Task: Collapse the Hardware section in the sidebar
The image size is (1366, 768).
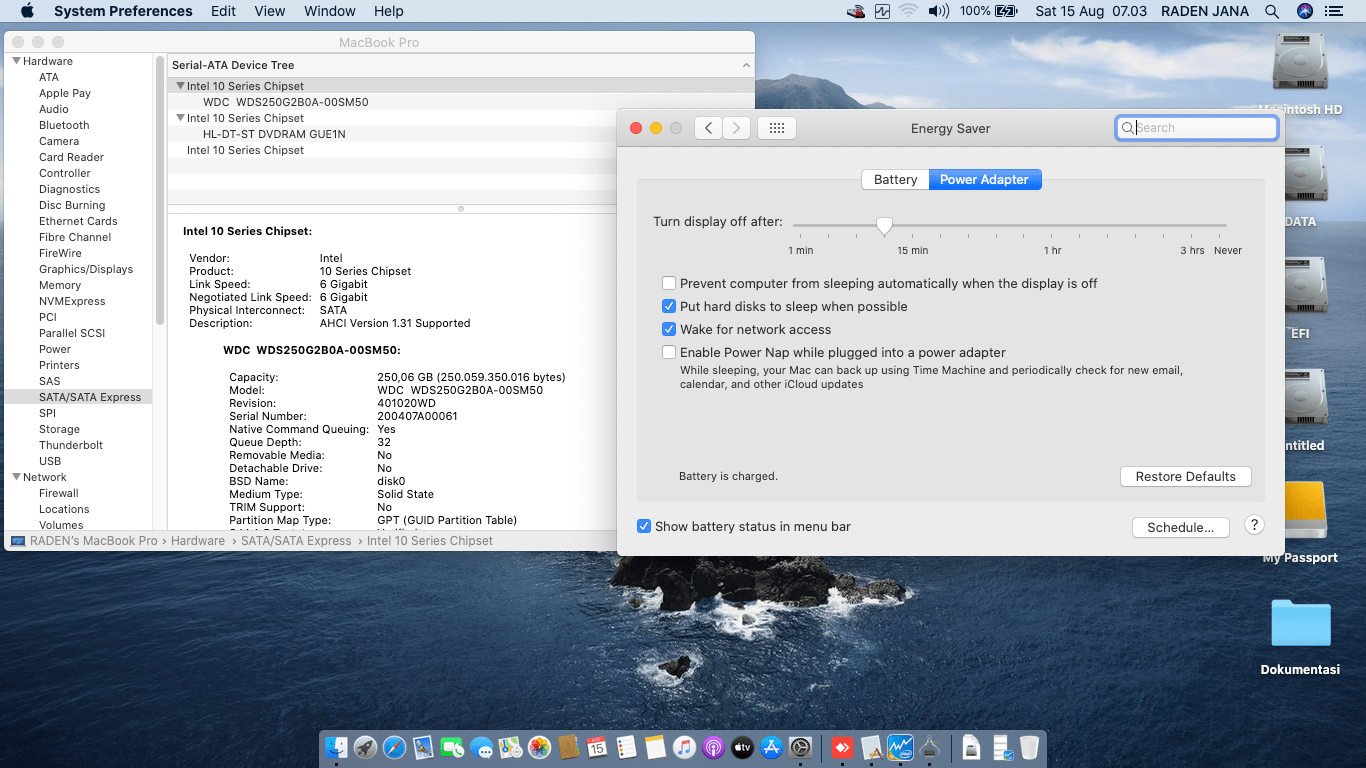Action: click(16, 61)
